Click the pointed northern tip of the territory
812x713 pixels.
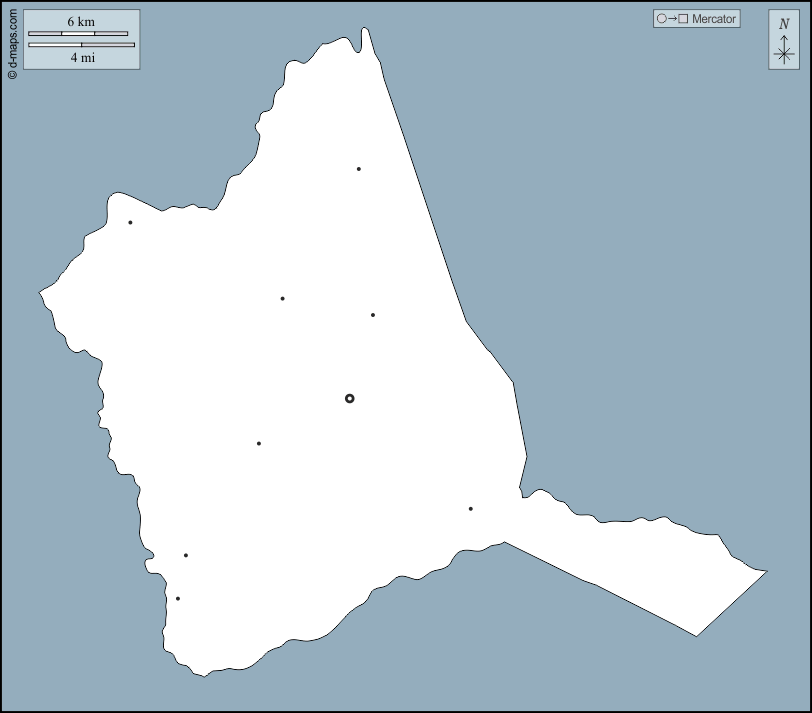[365, 31]
